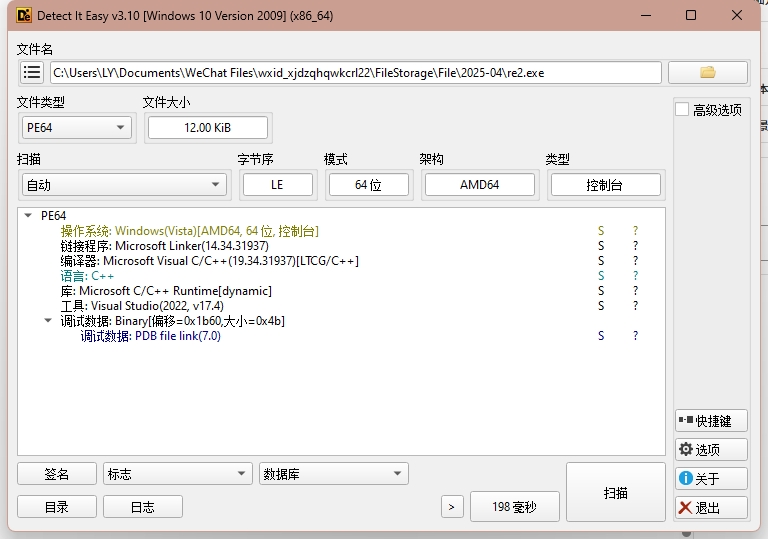Click 退出 exit button
Screen dimensions: 768x539
(711, 508)
